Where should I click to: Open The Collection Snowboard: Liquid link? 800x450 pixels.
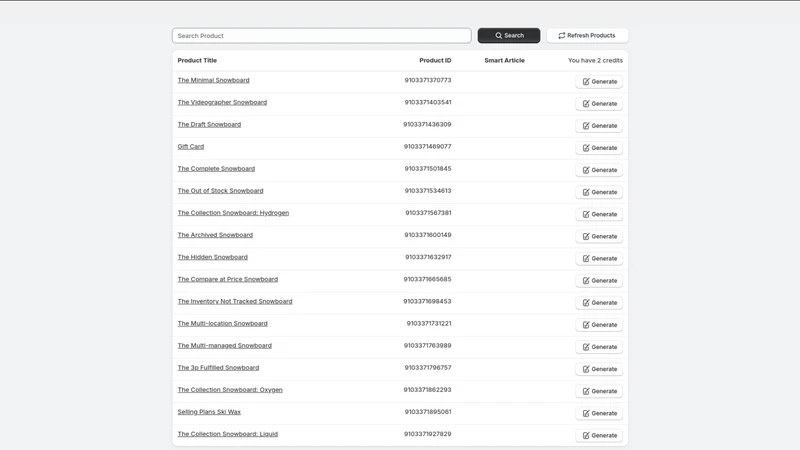[228, 434]
